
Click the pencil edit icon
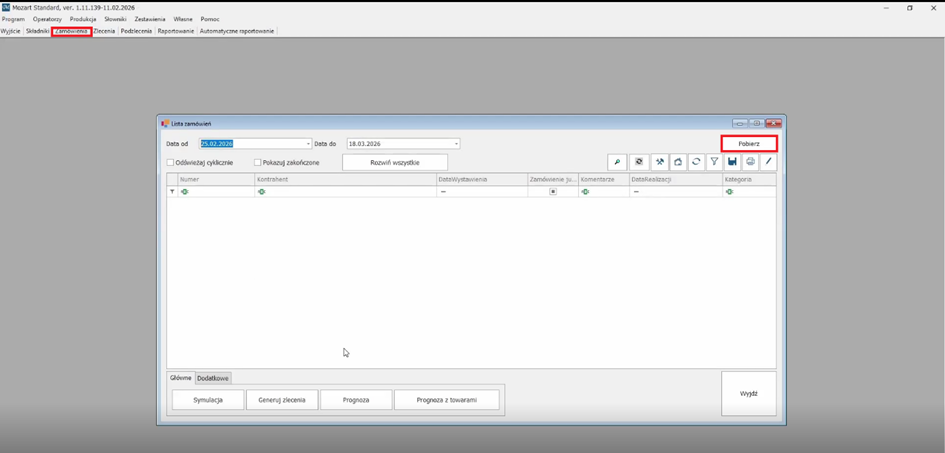(x=768, y=162)
